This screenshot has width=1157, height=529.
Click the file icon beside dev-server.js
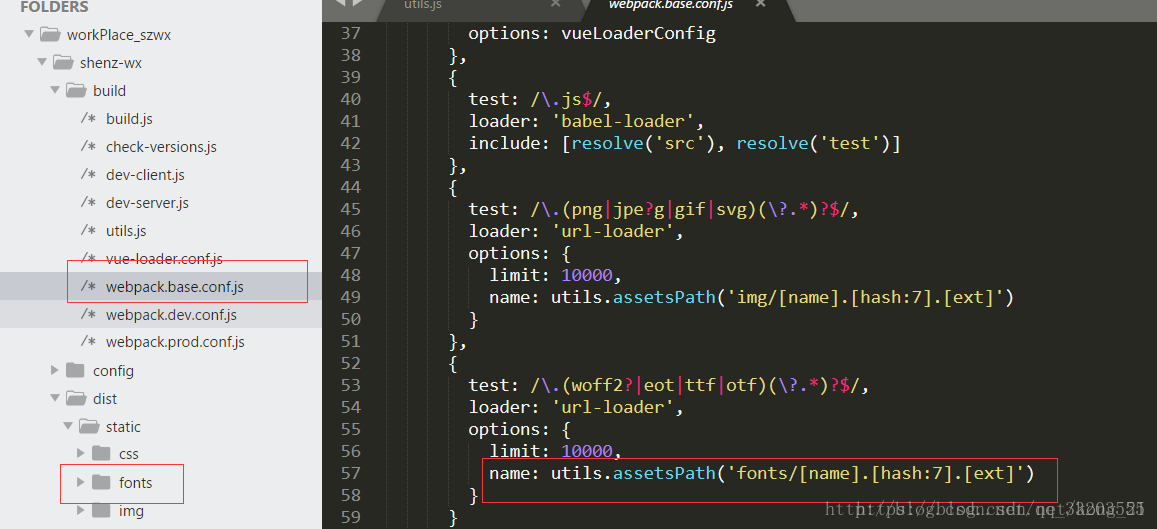click(89, 203)
